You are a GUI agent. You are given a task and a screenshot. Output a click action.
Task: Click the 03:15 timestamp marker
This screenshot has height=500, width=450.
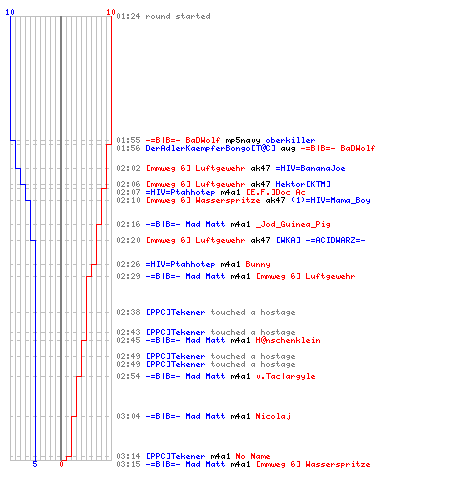pos(128,464)
